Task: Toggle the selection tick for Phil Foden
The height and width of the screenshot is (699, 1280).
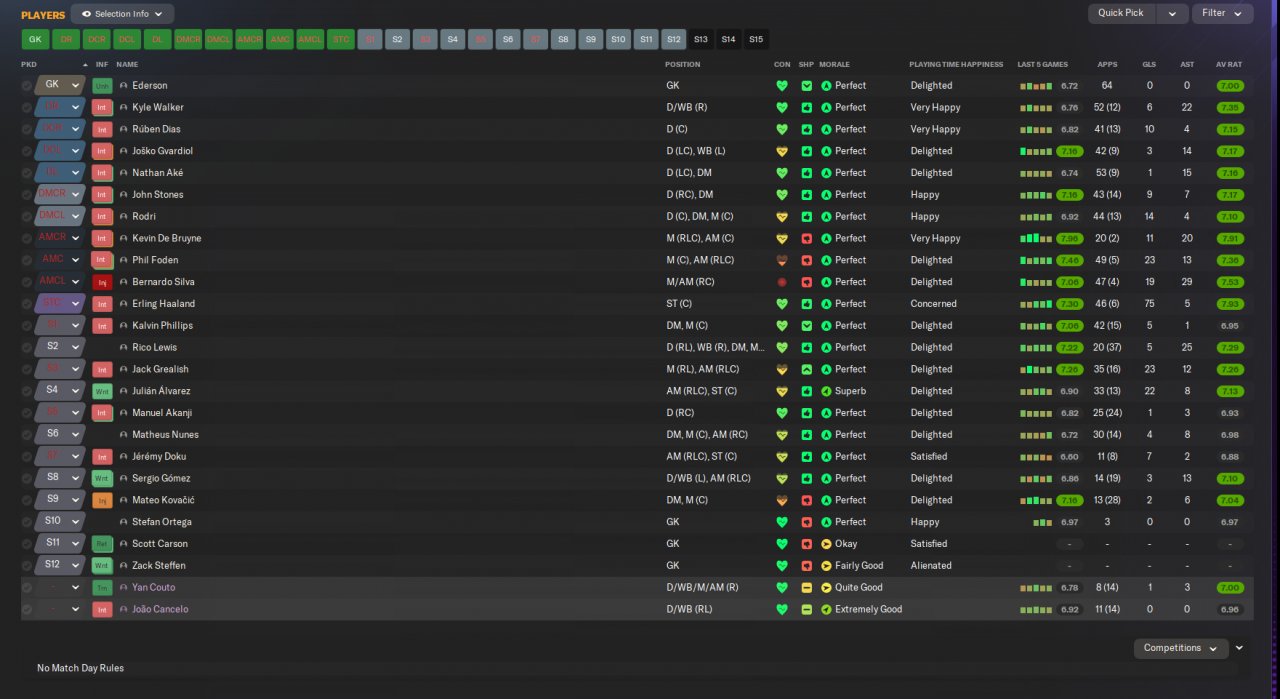Action: (x=27, y=260)
